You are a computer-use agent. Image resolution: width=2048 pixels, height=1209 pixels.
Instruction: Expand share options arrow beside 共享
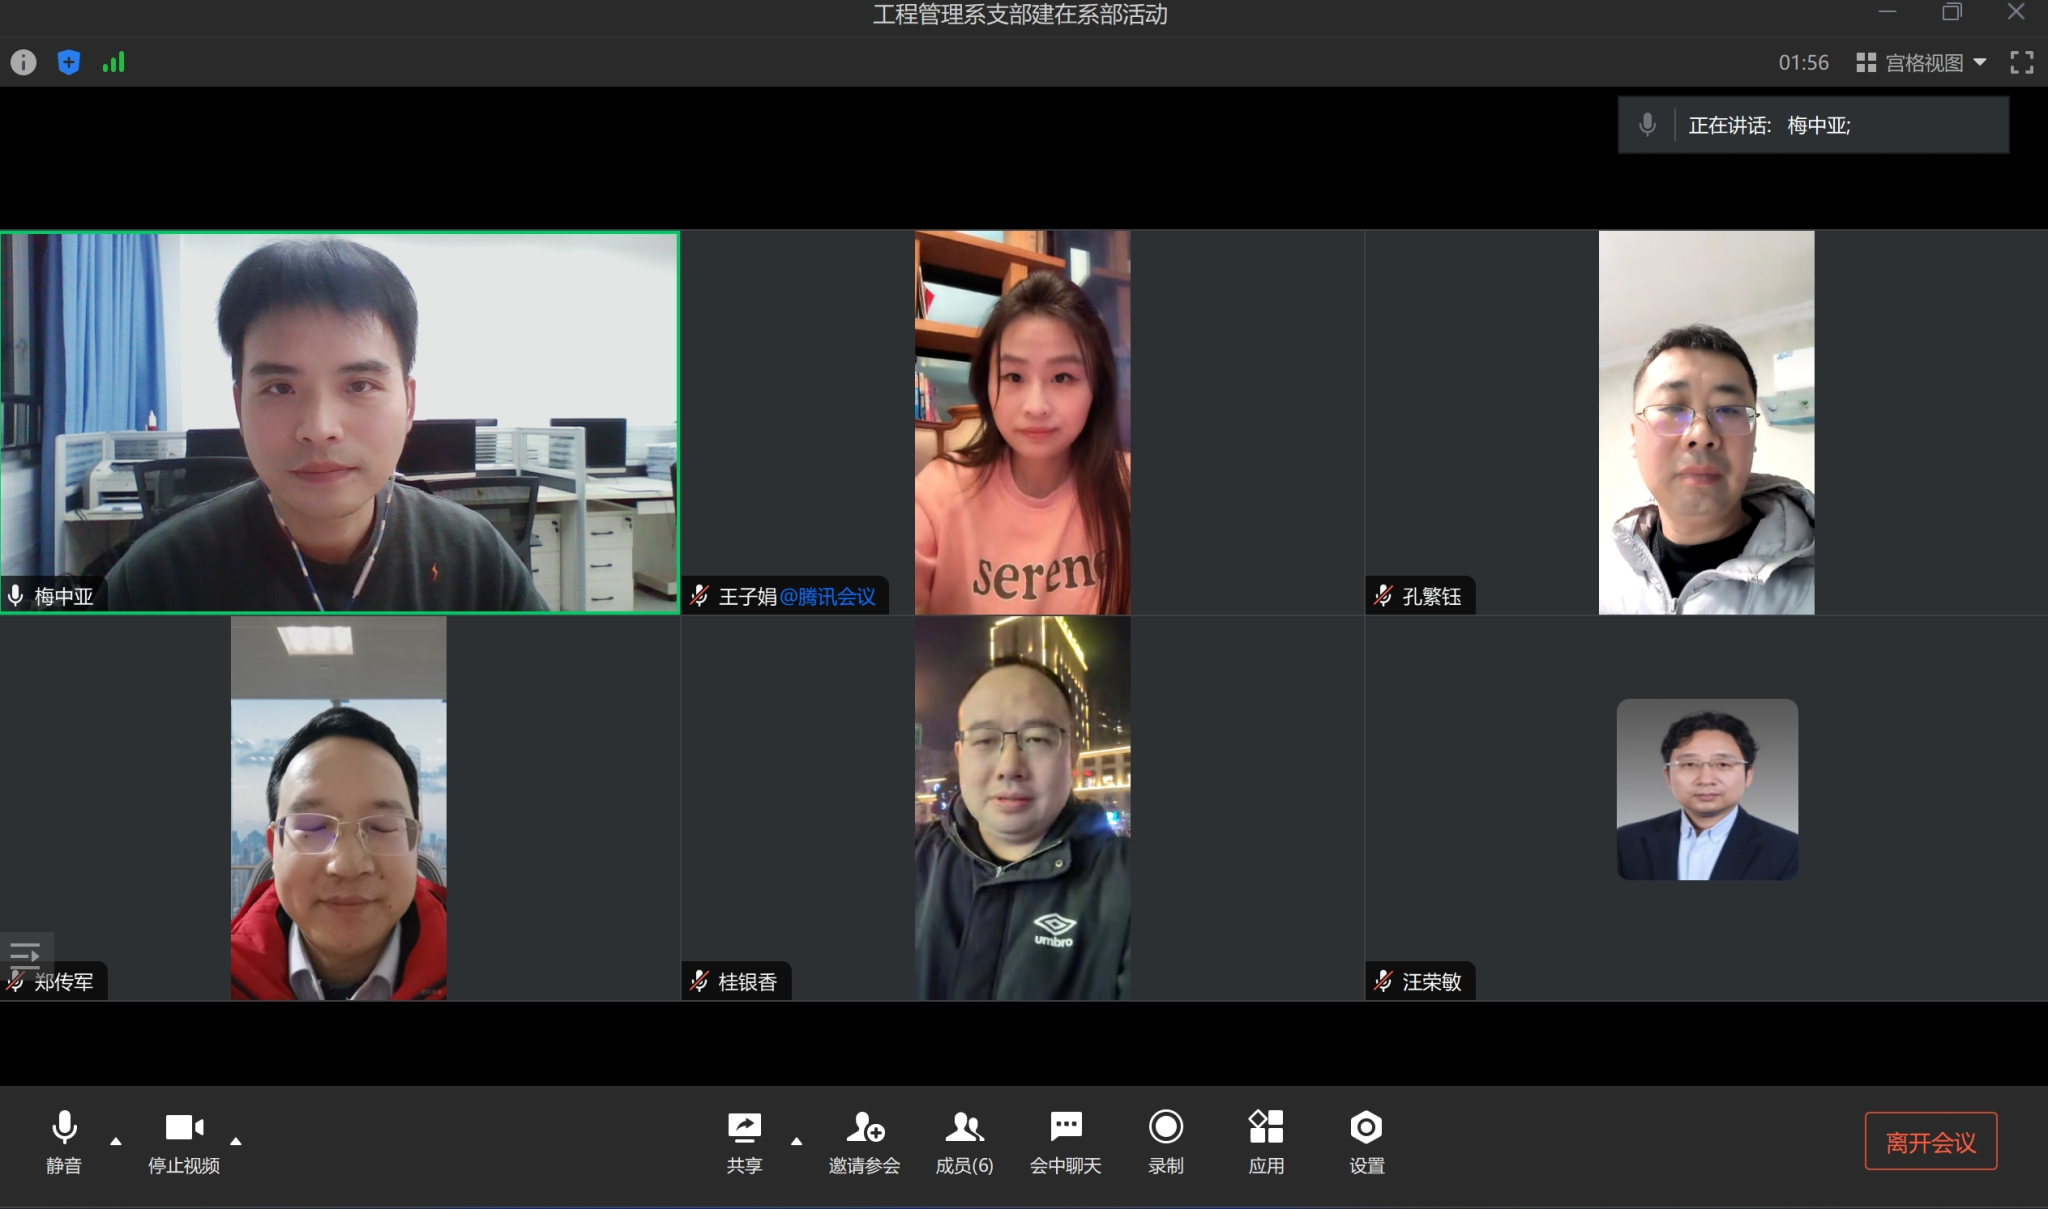[x=796, y=1141]
